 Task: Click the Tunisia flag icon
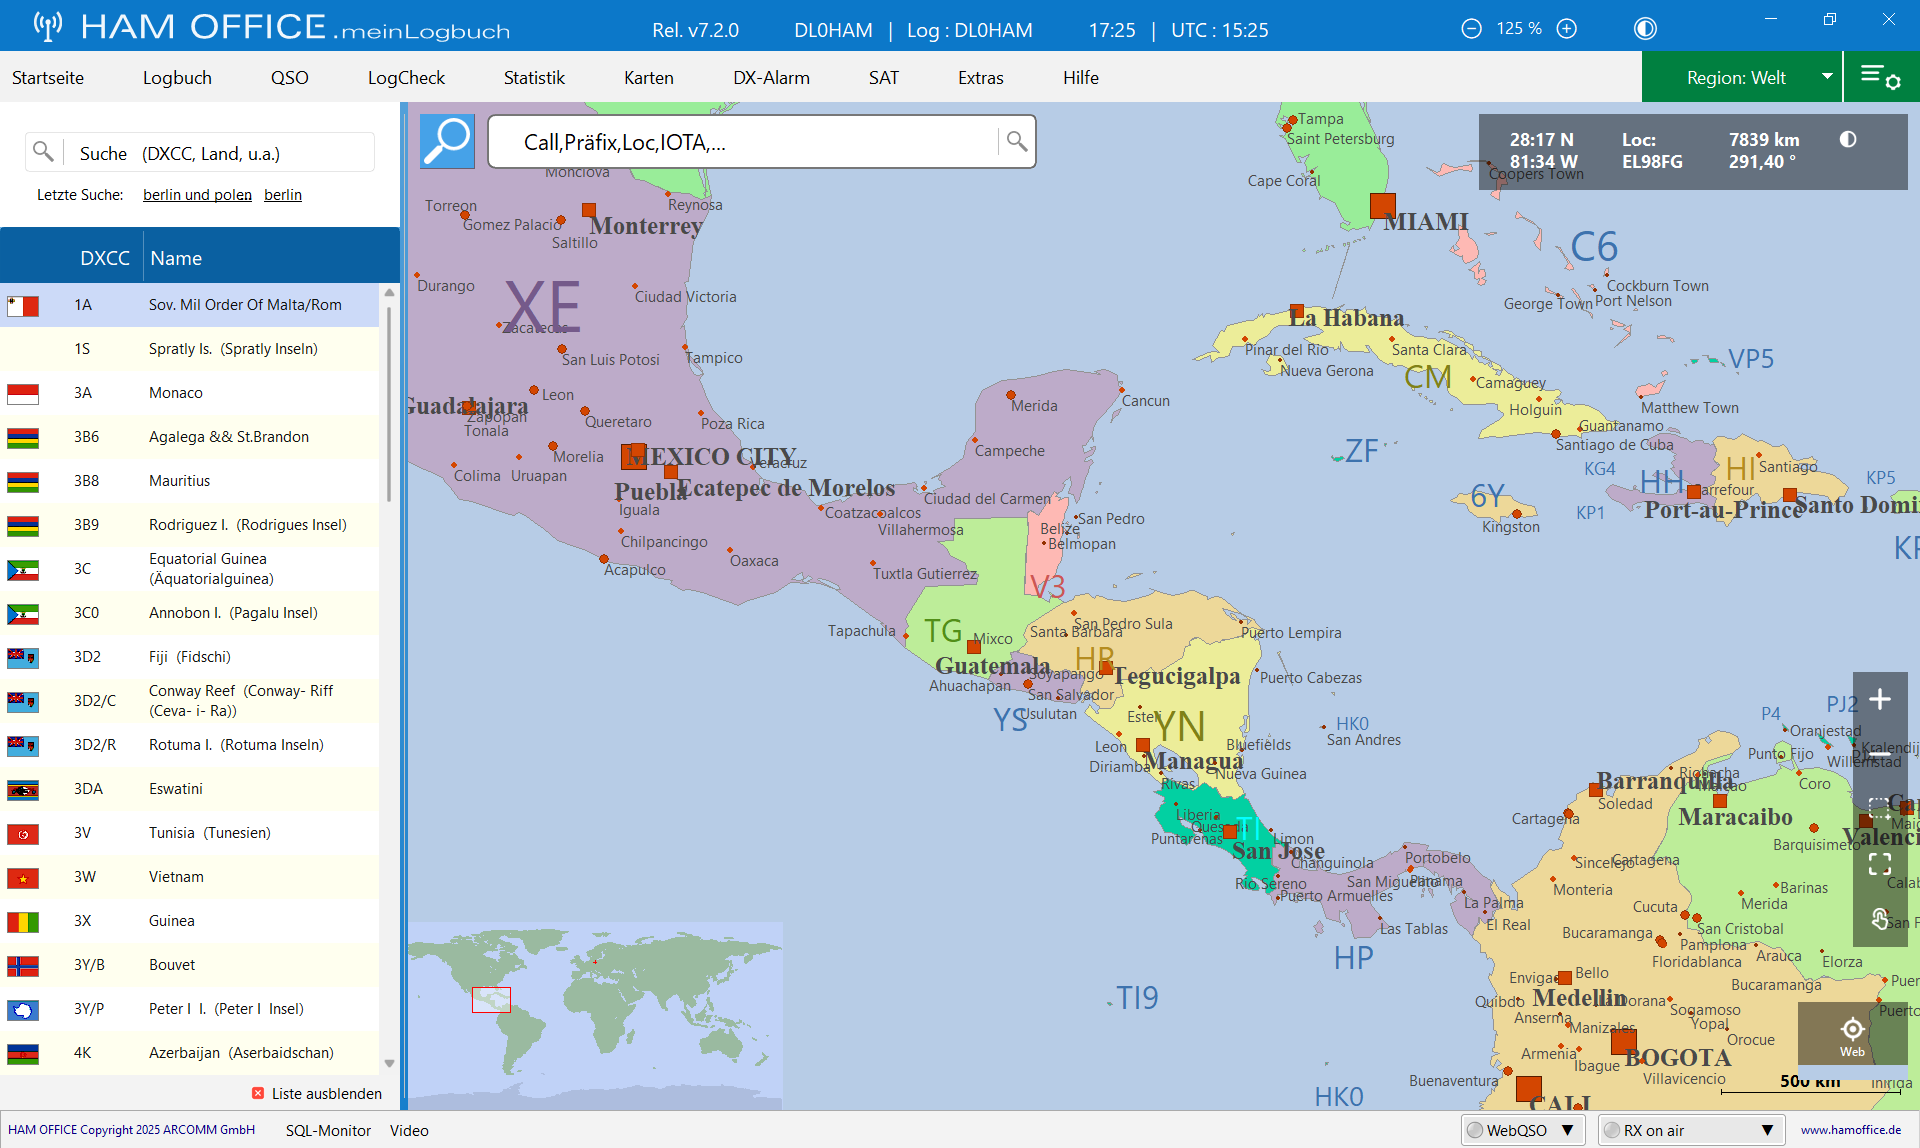pos(23,833)
